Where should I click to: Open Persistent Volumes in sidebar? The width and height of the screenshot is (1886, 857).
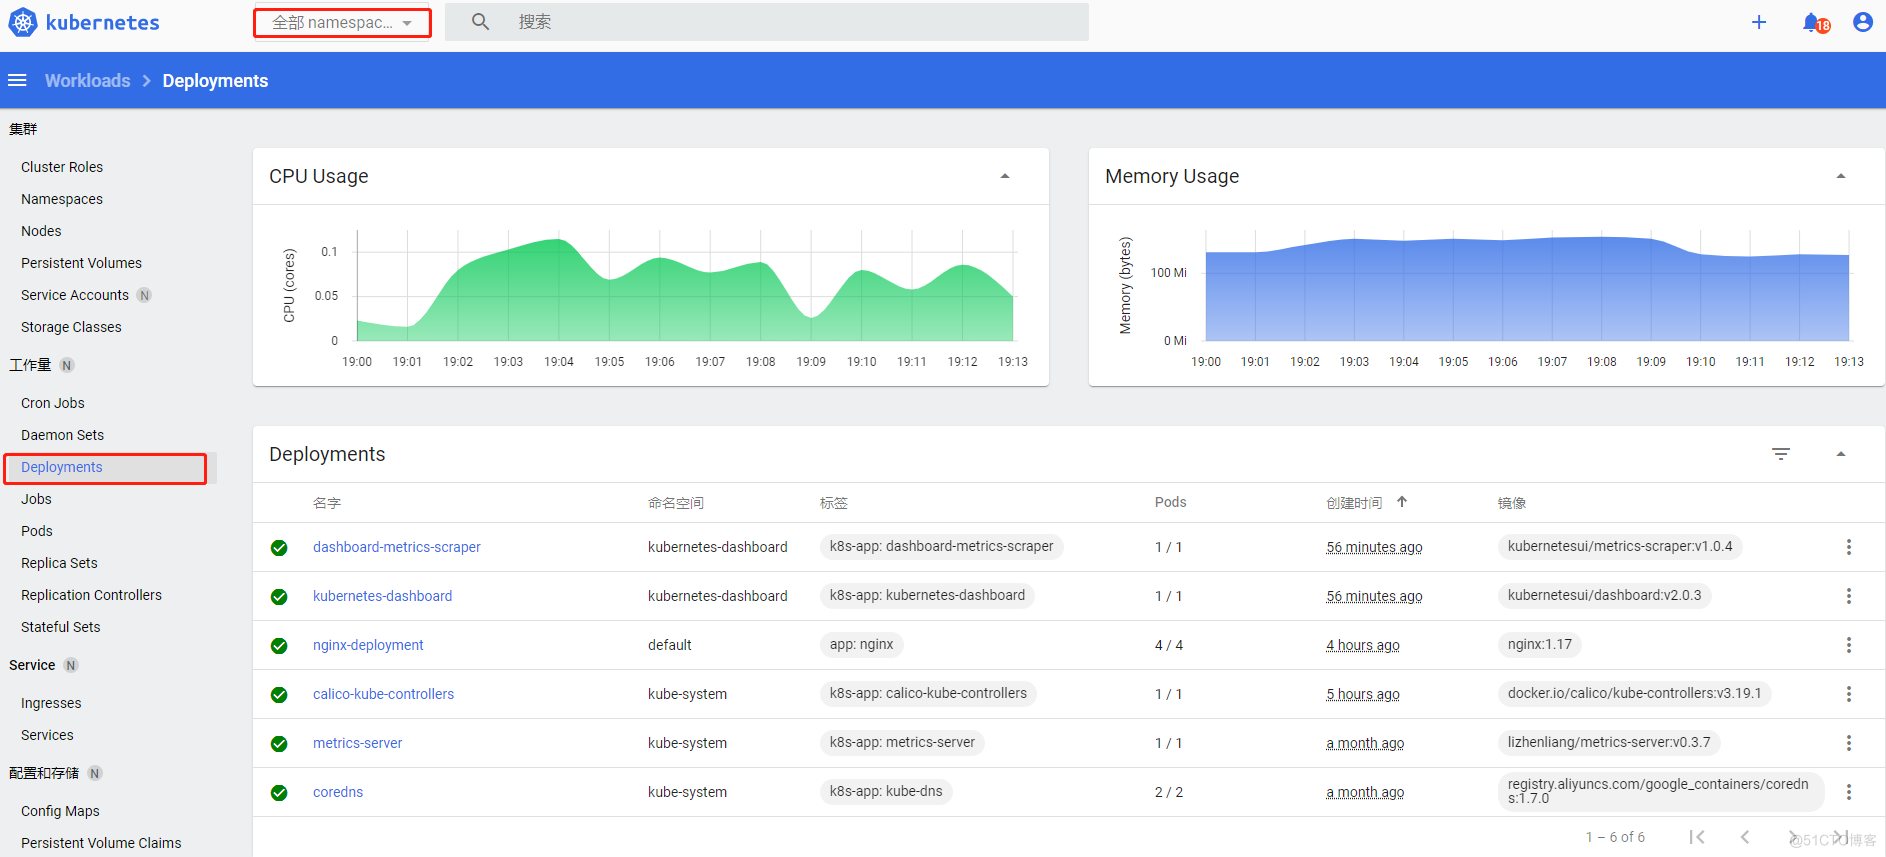click(81, 263)
